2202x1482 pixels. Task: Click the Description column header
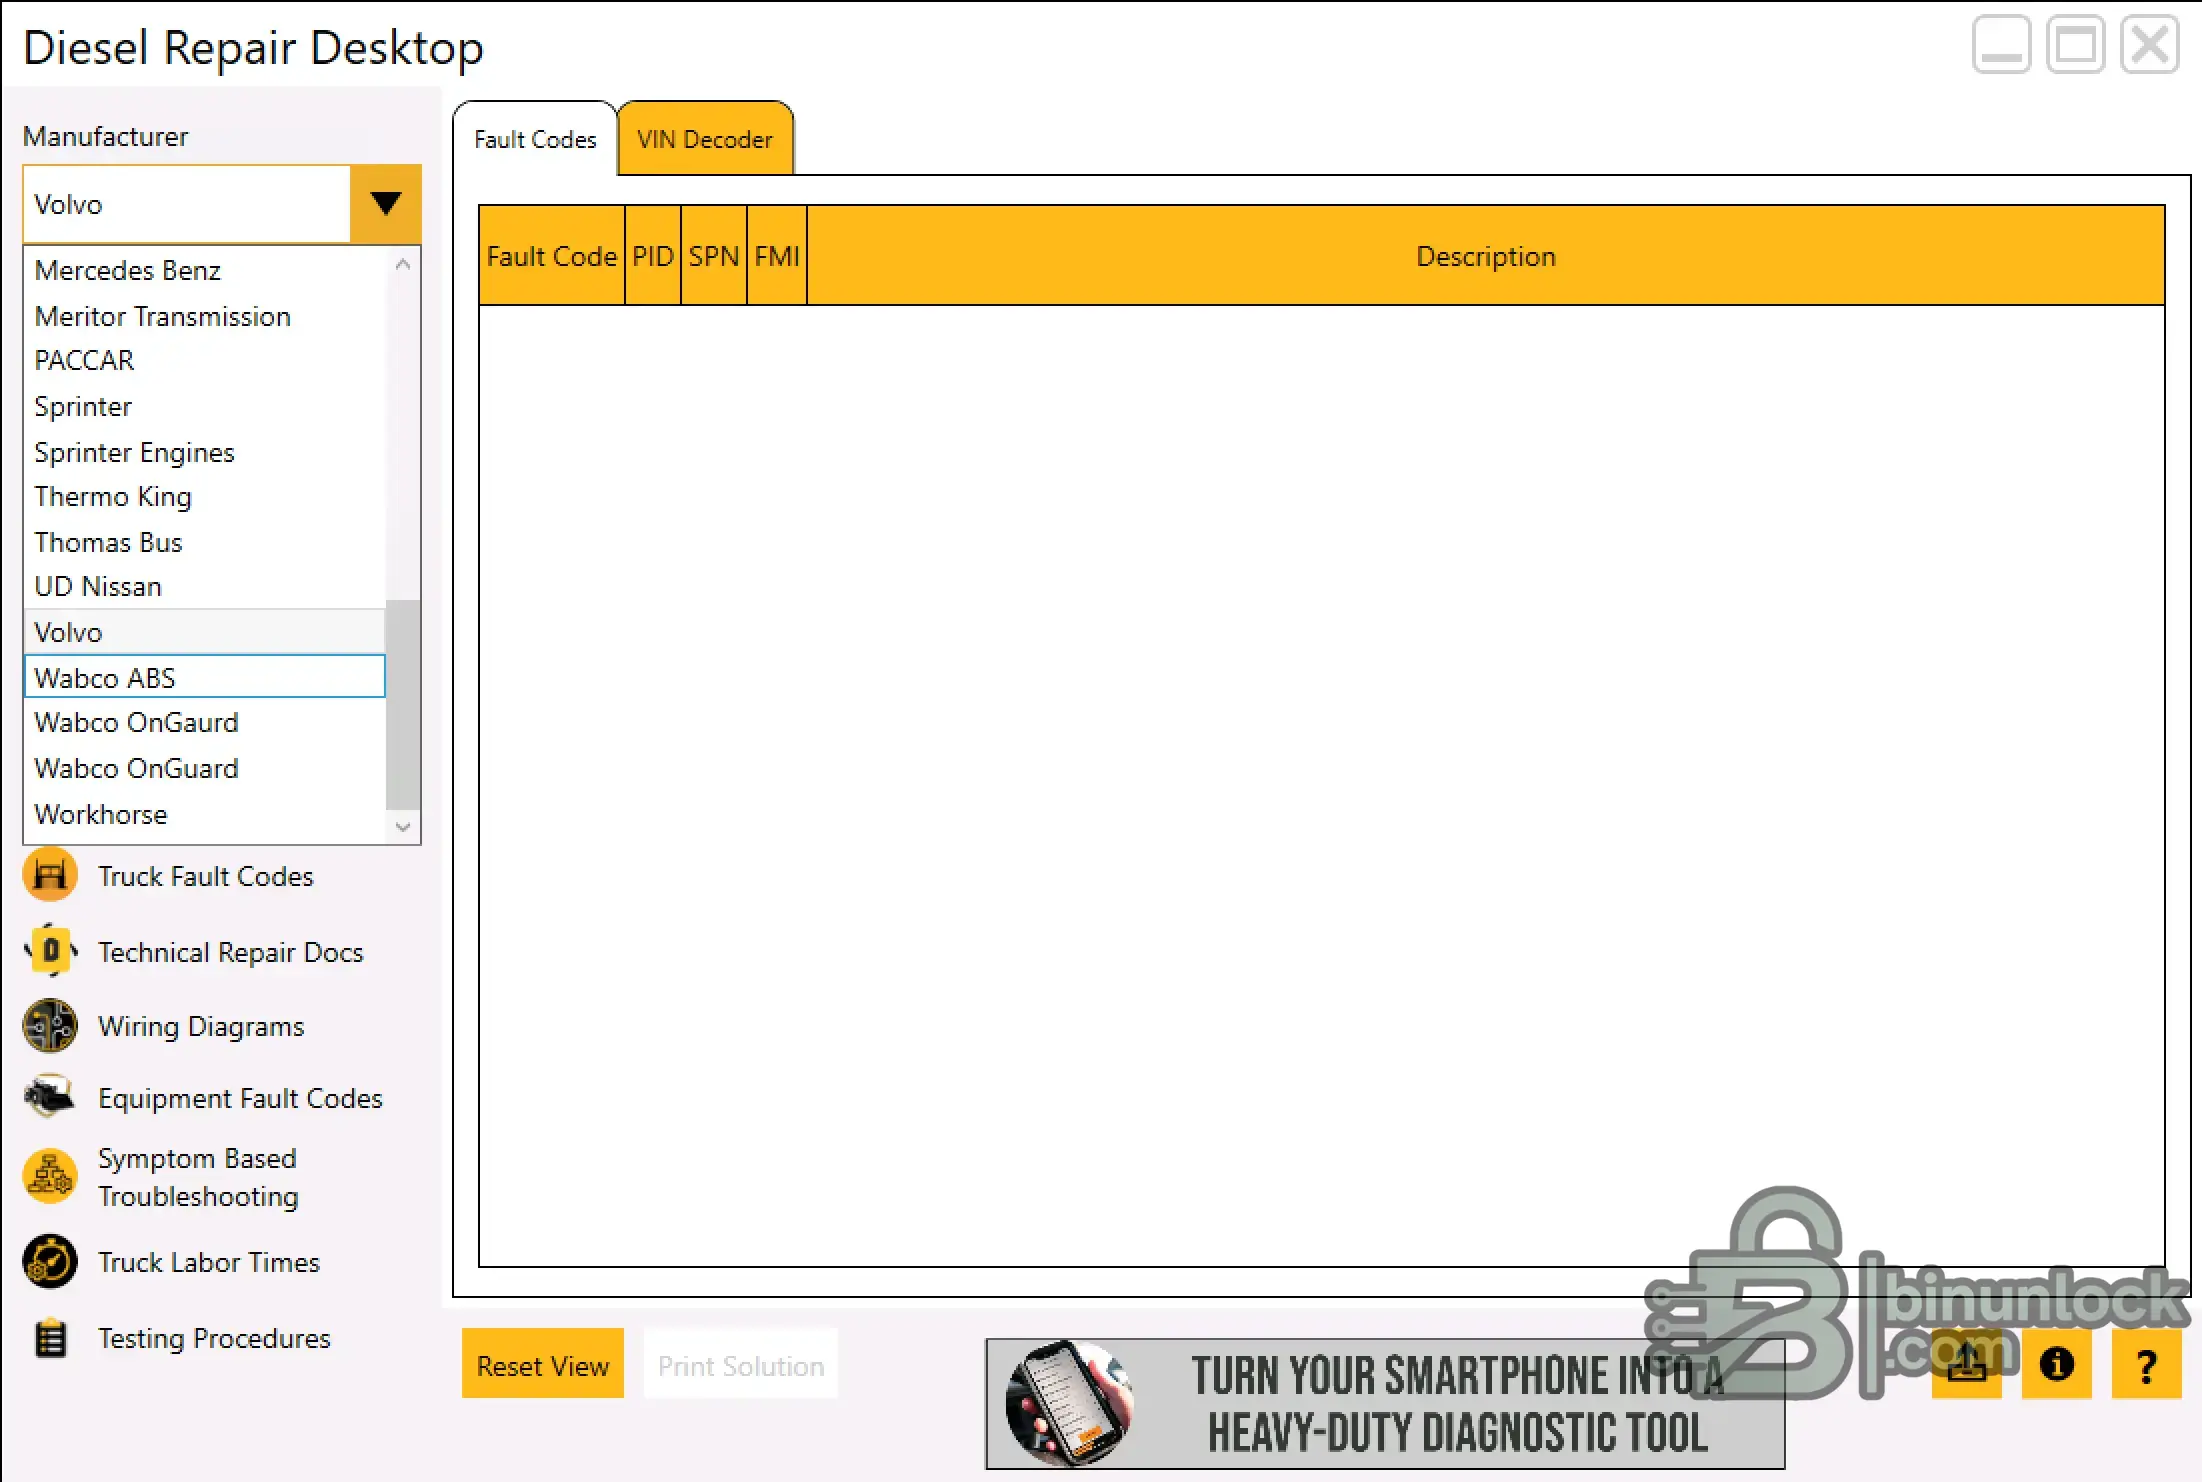(x=1486, y=255)
